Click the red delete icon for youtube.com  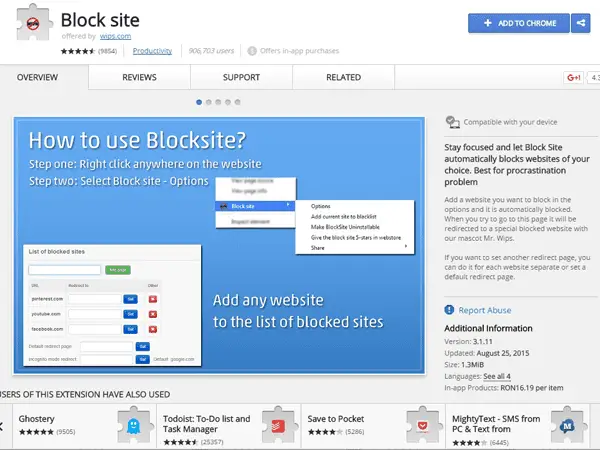tap(153, 314)
